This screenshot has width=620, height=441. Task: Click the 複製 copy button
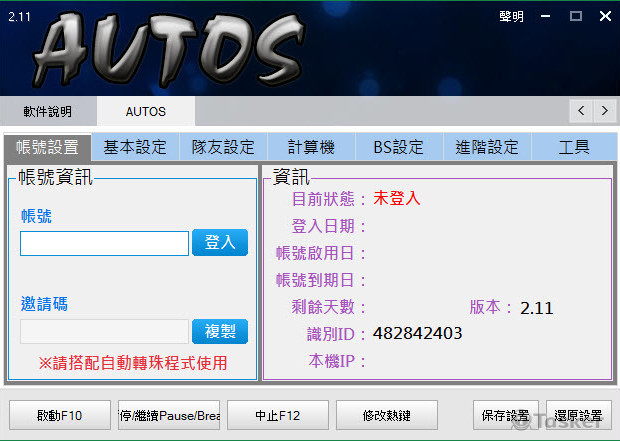220,331
